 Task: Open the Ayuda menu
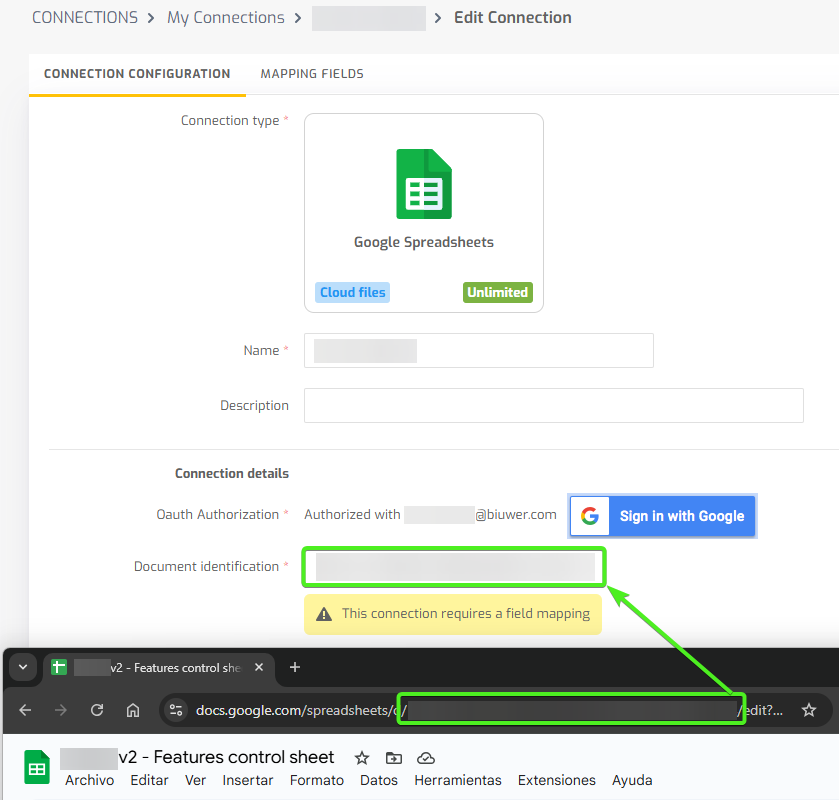click(632, 781)
